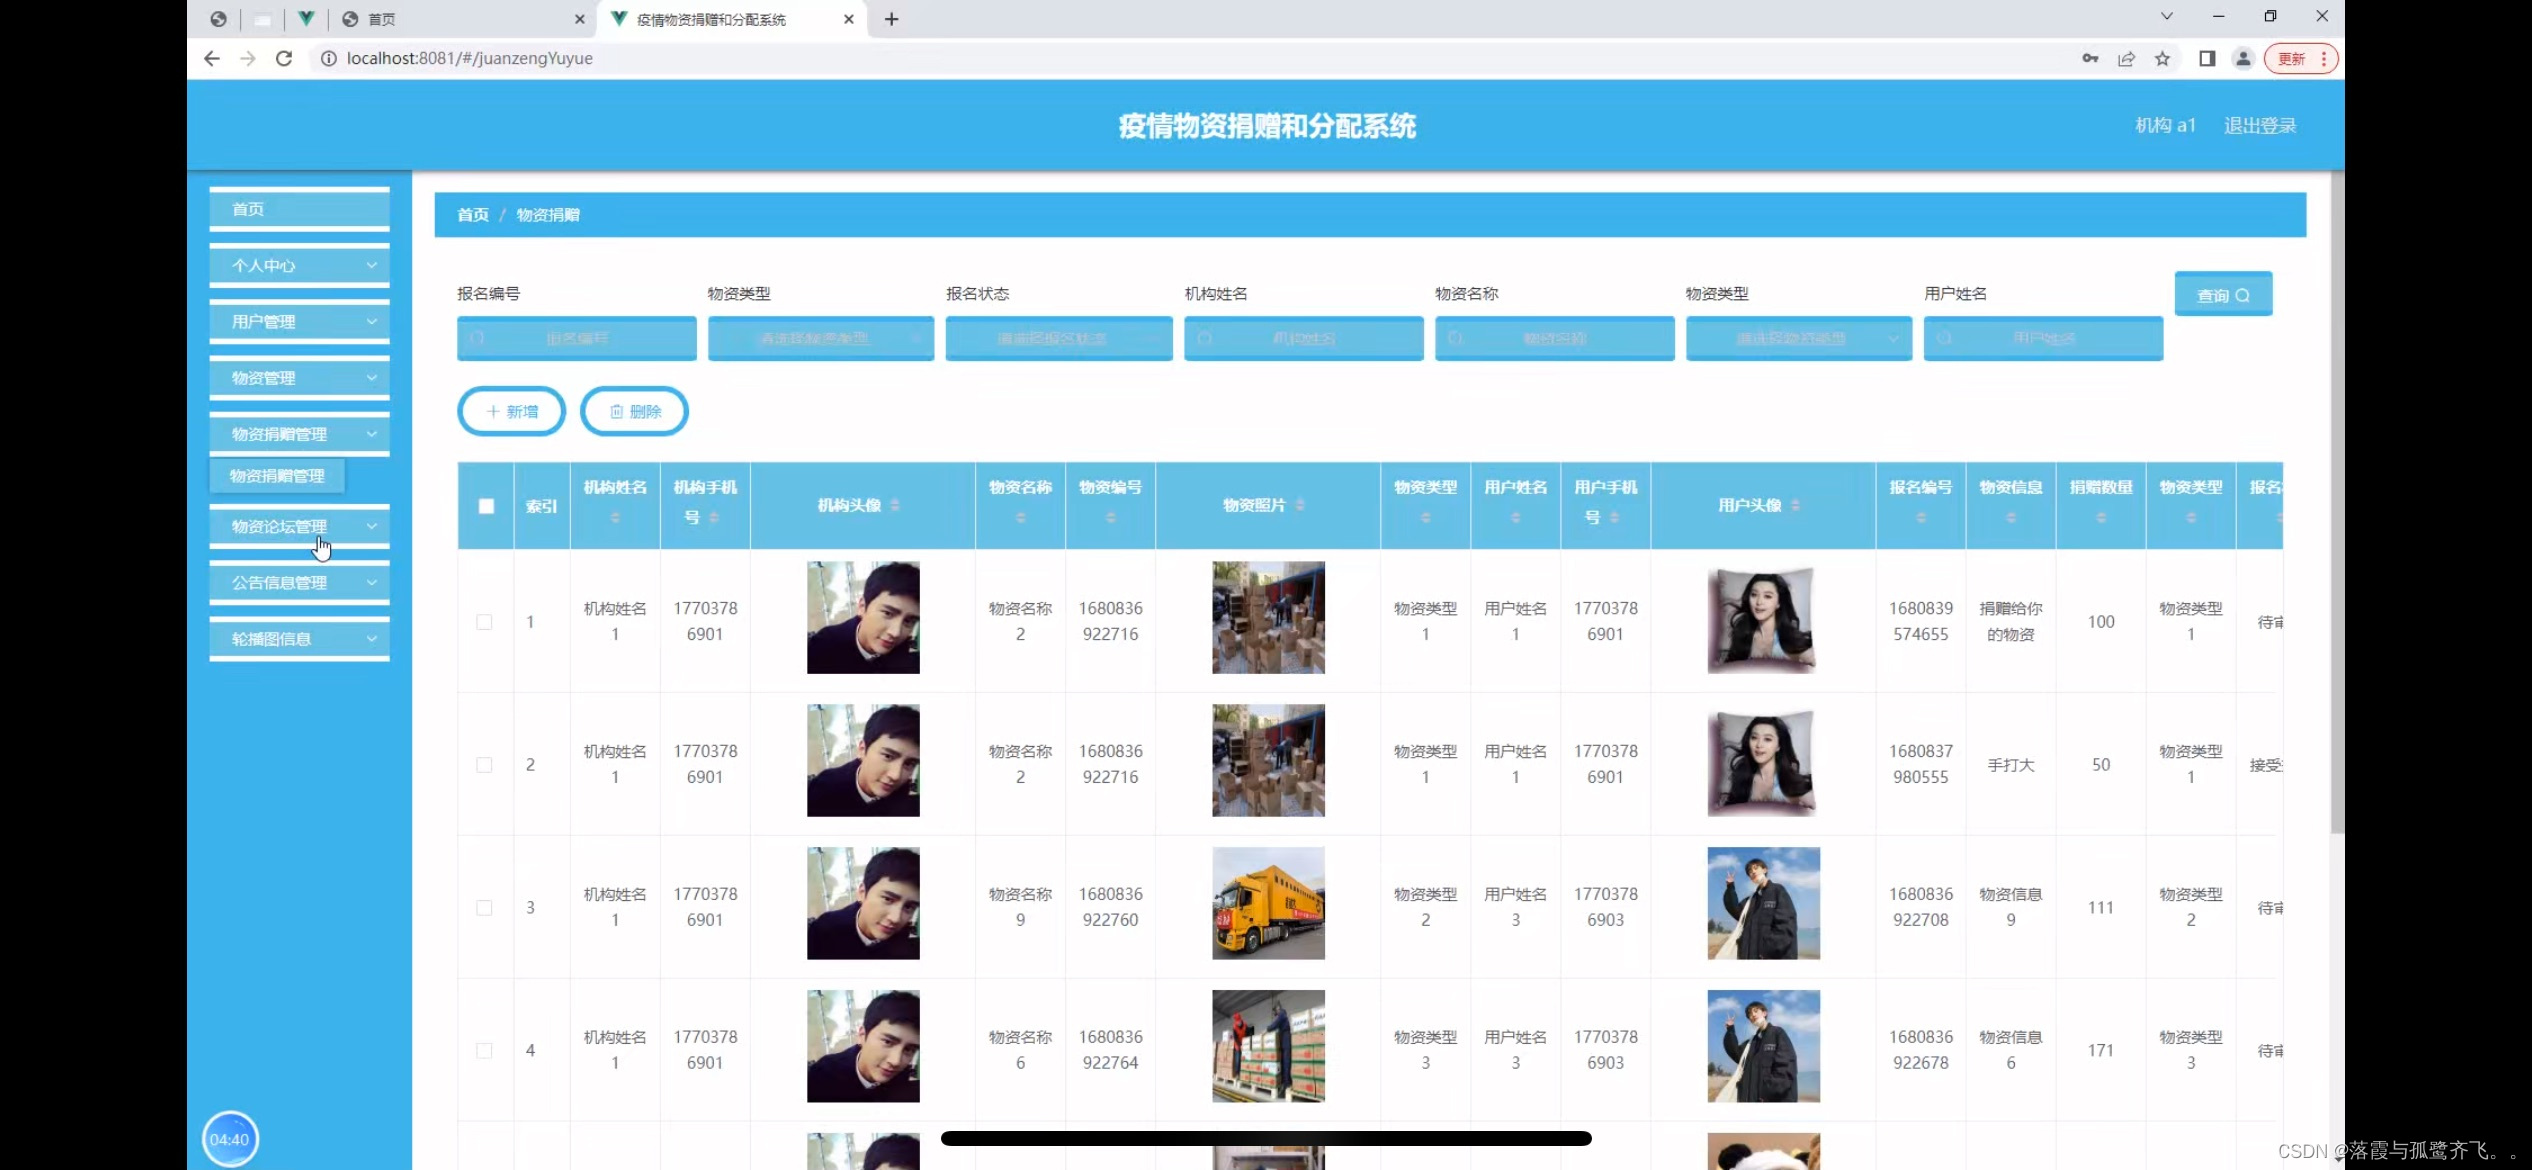2532x1170 pixels.
Task: Open the password key icon
Action: pyautogui.click(x=2090, y=59)
